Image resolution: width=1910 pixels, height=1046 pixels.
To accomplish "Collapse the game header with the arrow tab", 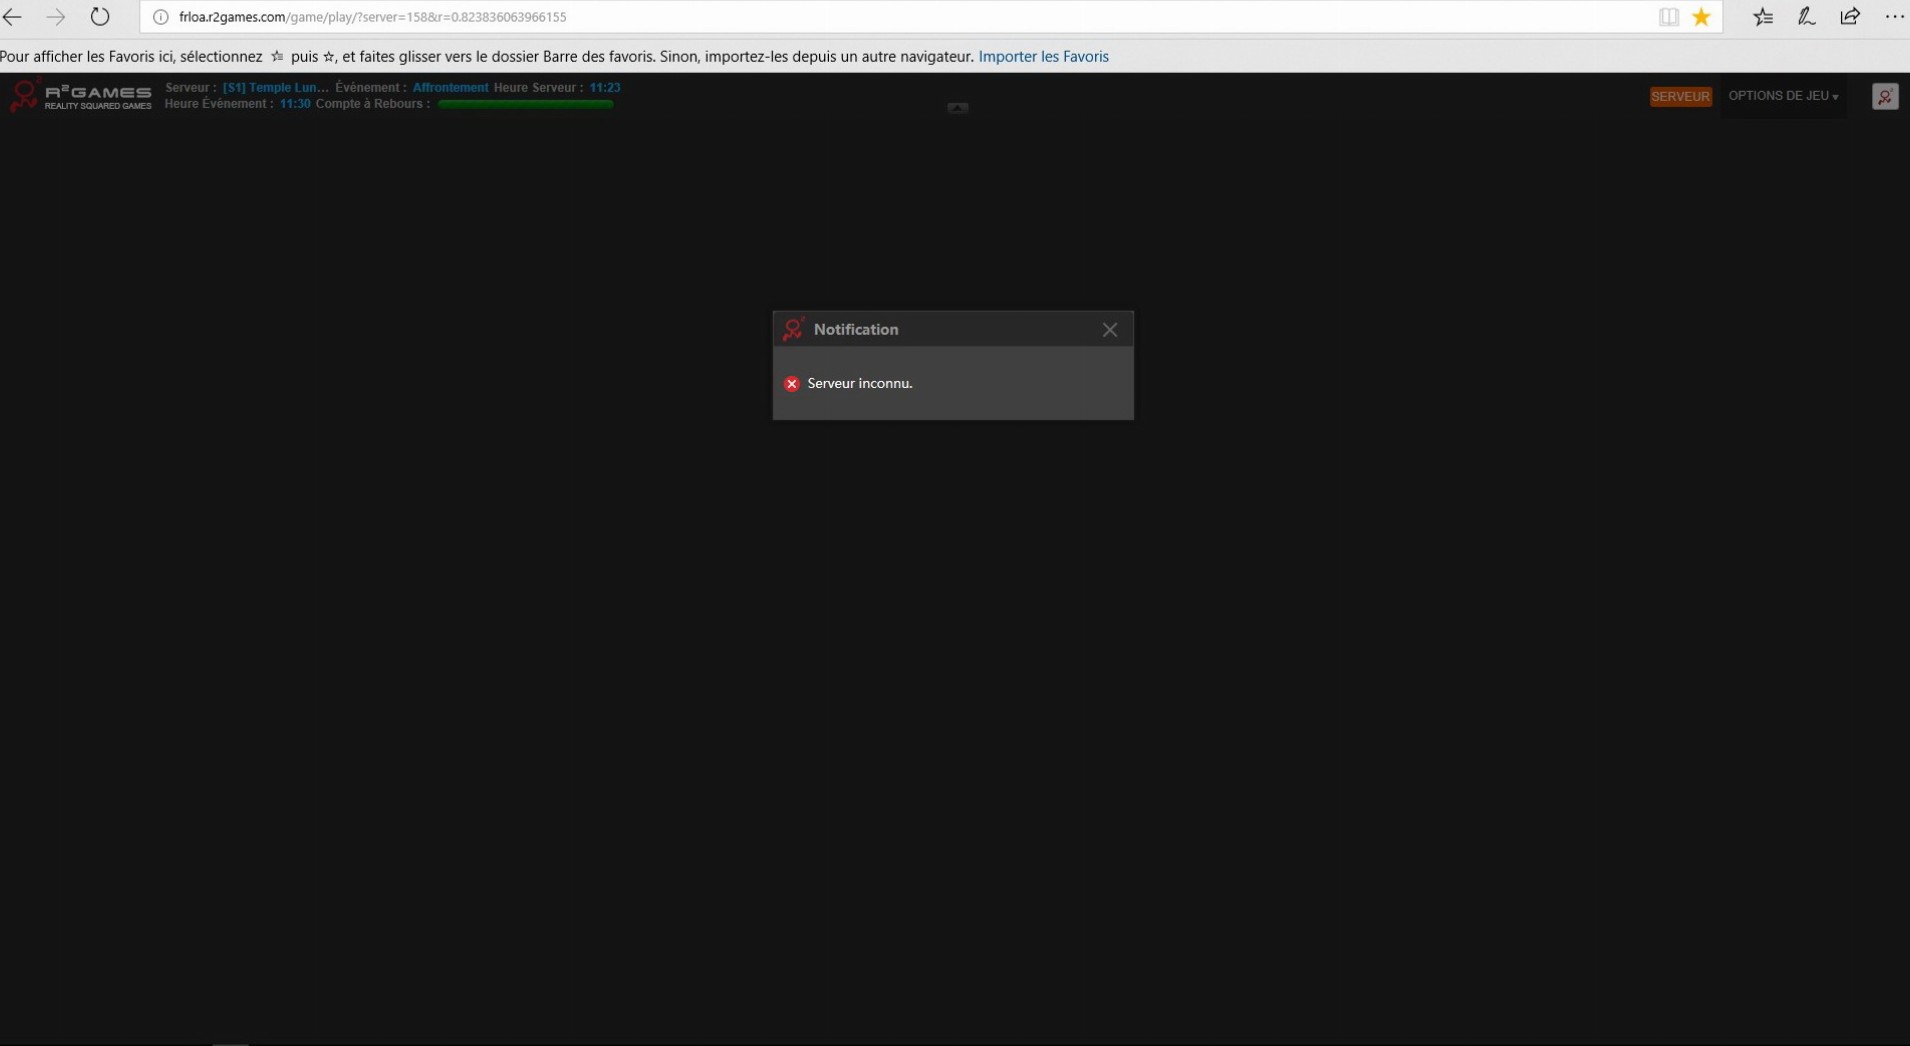I will (x=957, y=108).
